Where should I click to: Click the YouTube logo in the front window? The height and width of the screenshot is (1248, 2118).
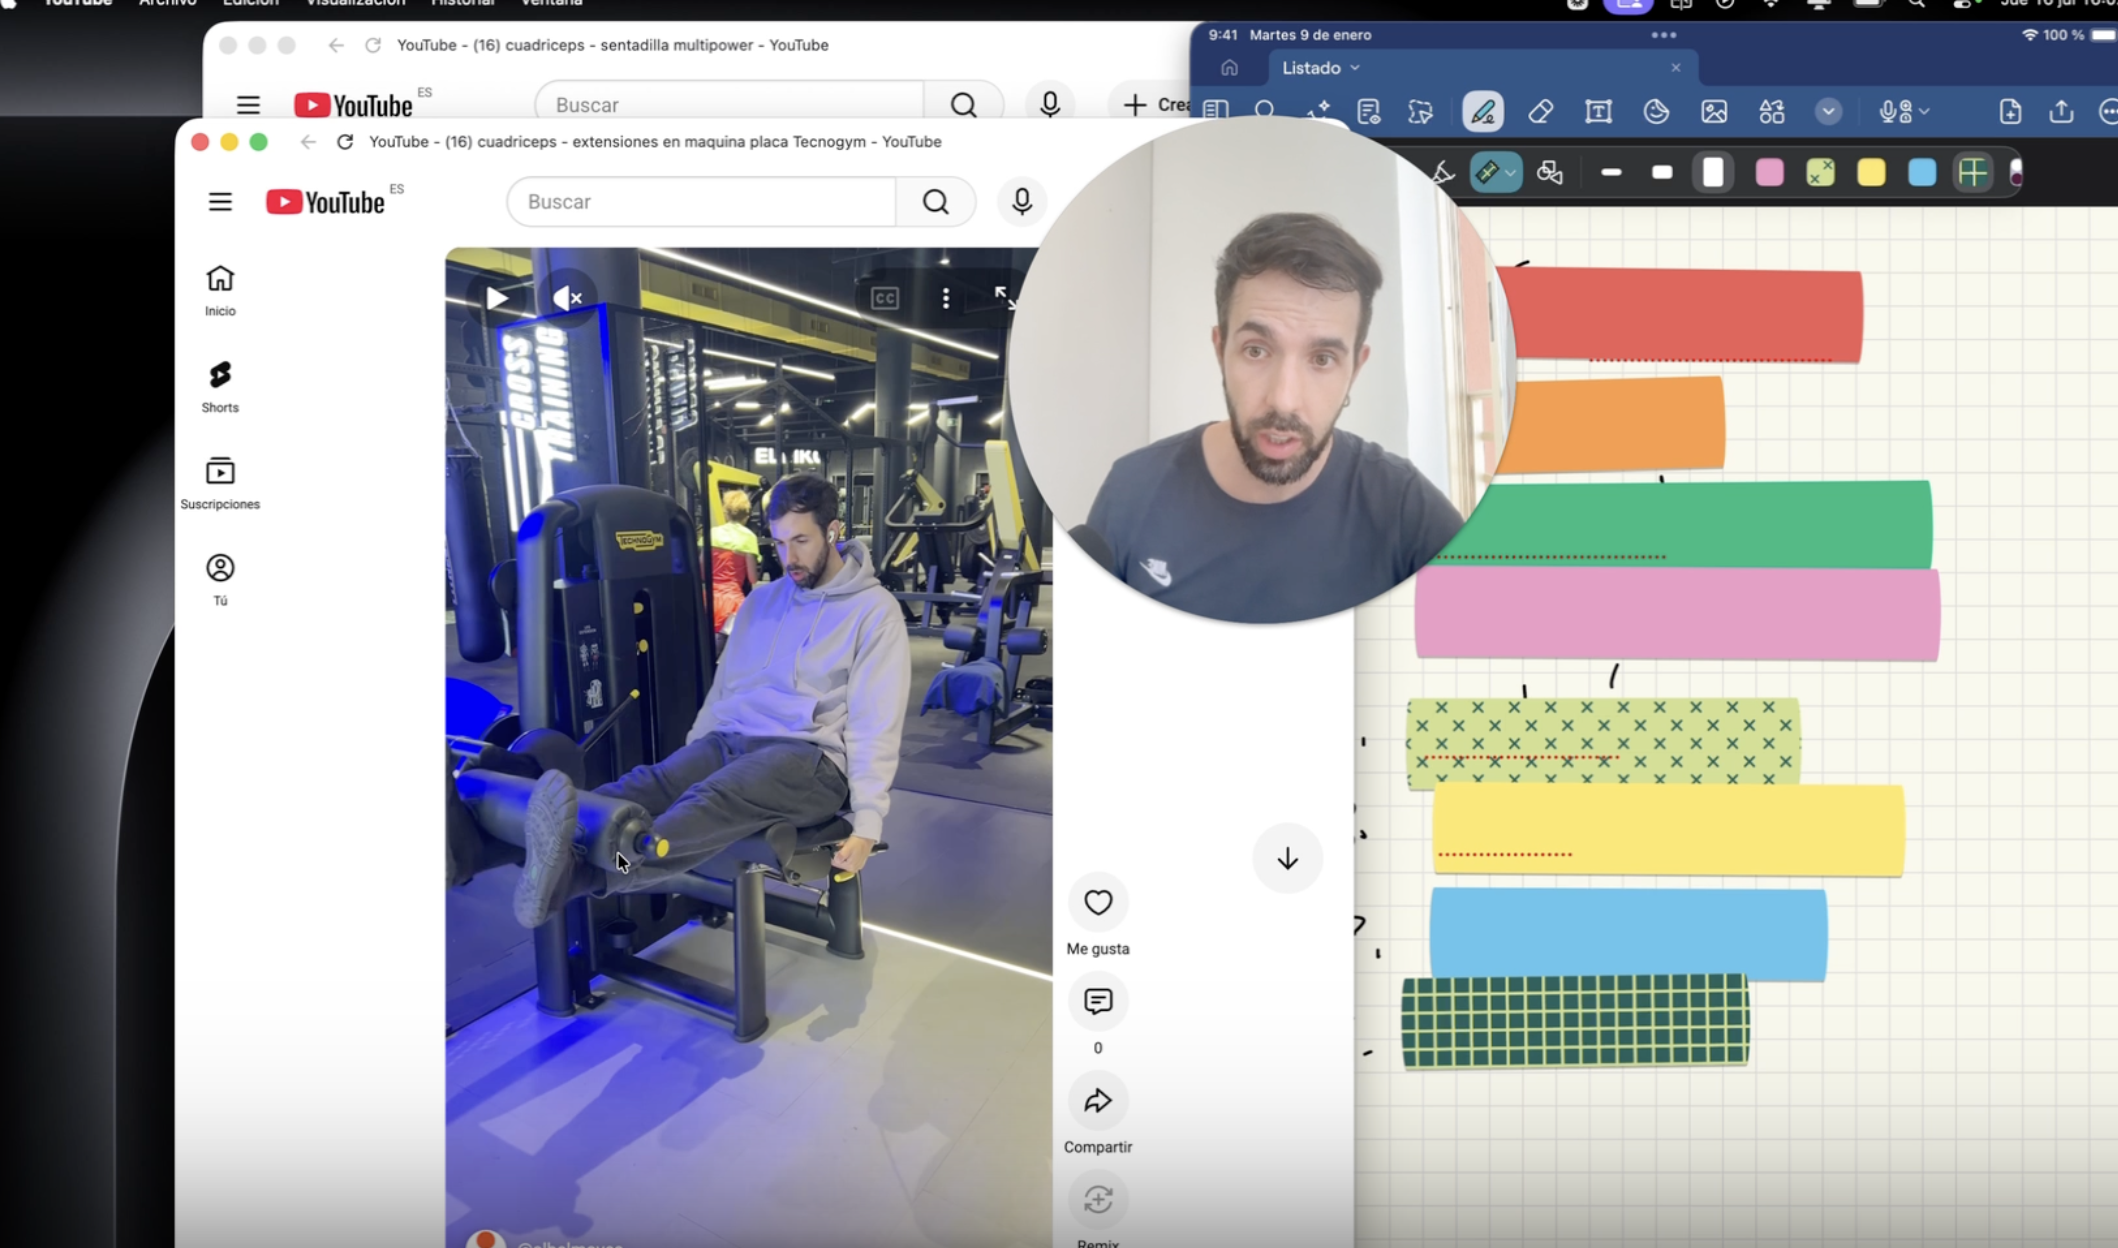coord(326,202)
